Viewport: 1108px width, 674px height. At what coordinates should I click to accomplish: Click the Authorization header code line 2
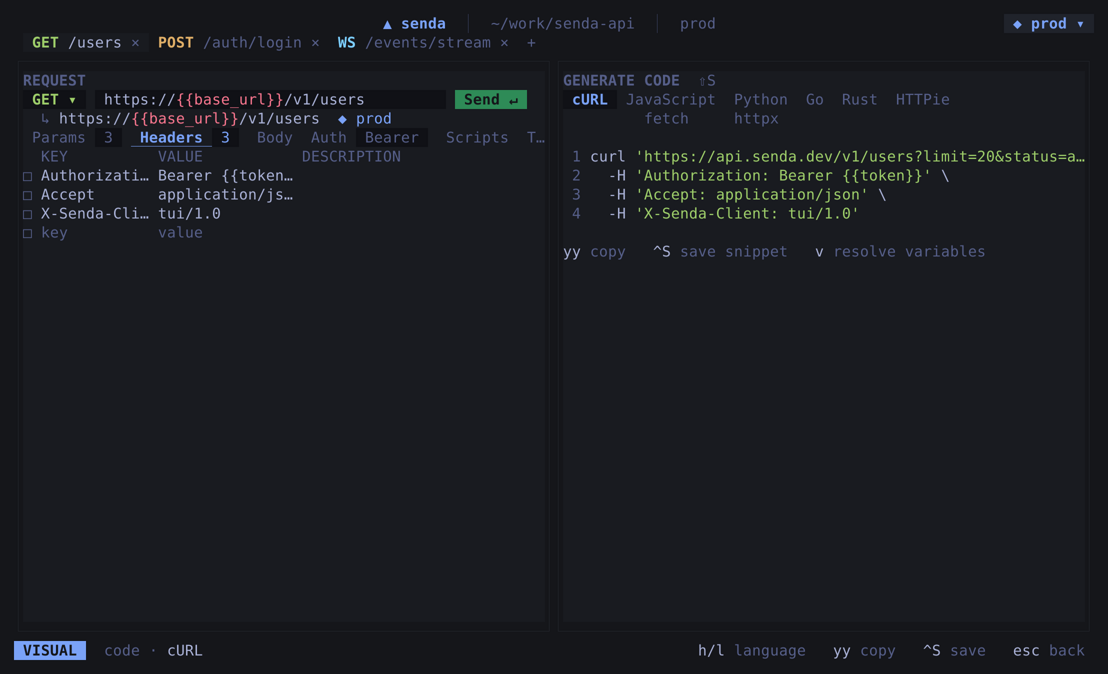pos(779,176)
